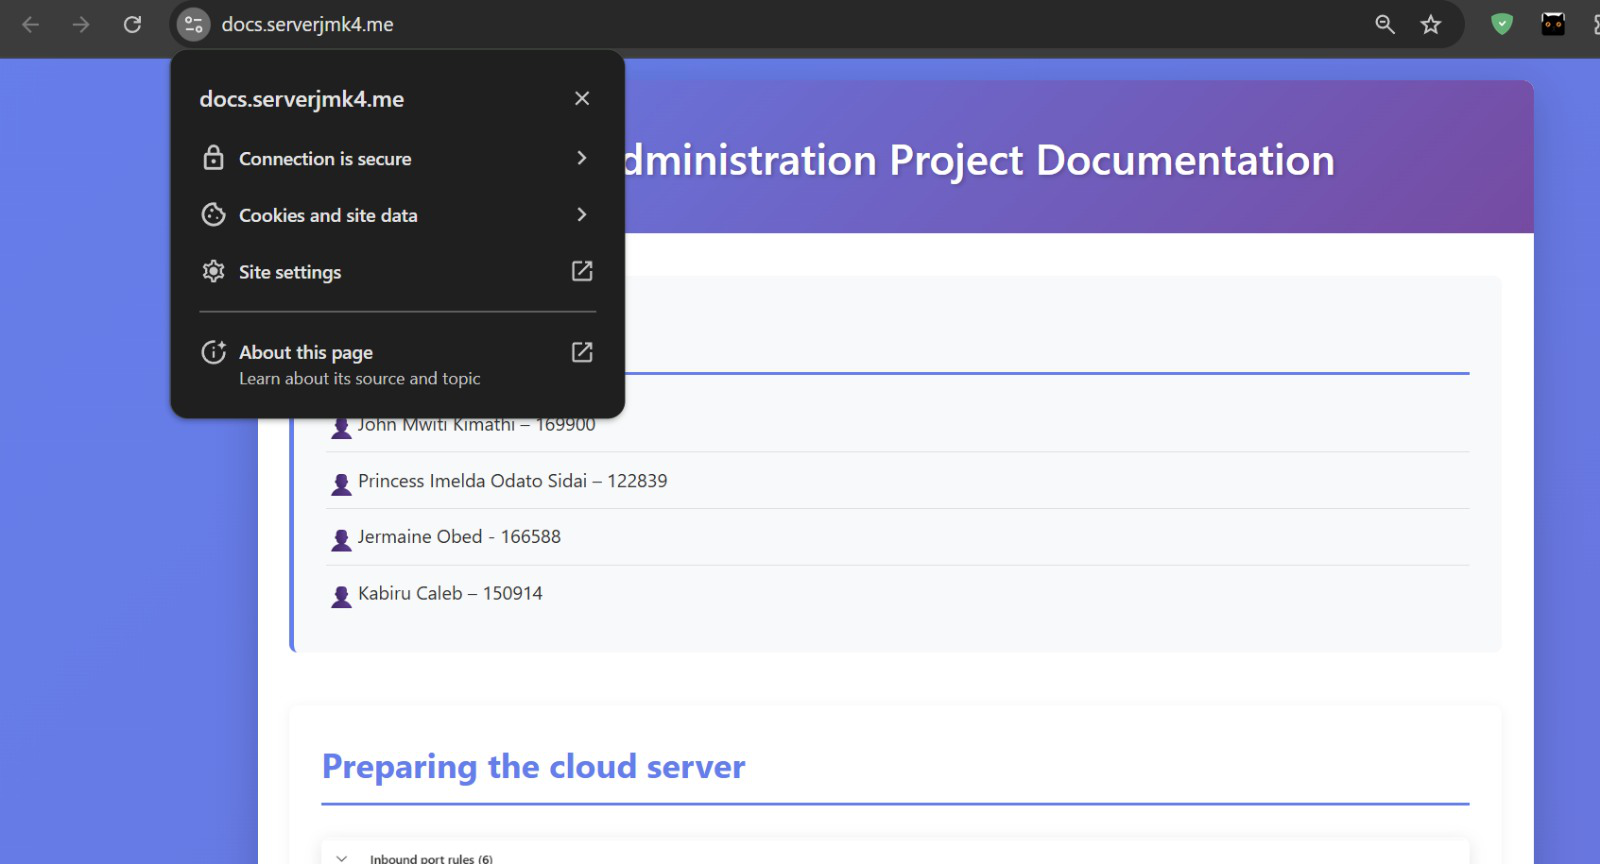The height and width of the screenshot is (864, 1600).
Task: Select Princess Imelda Odato Sidai – 122839
Action: click(512, 481)
